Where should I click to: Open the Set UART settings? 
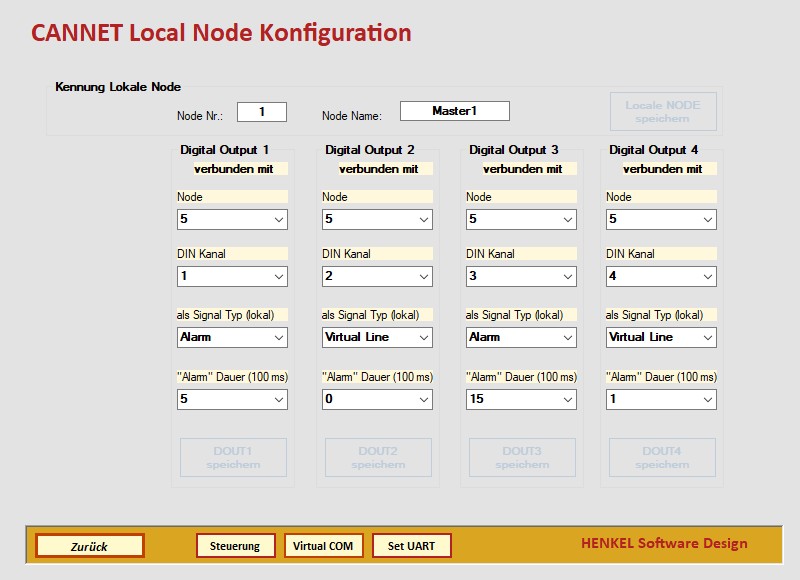coord(411,546)
